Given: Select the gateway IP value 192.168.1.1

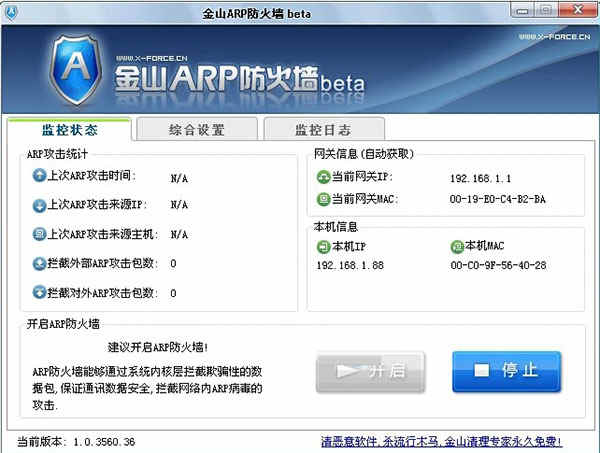Looking at the screenshot, I should [481, 178].
